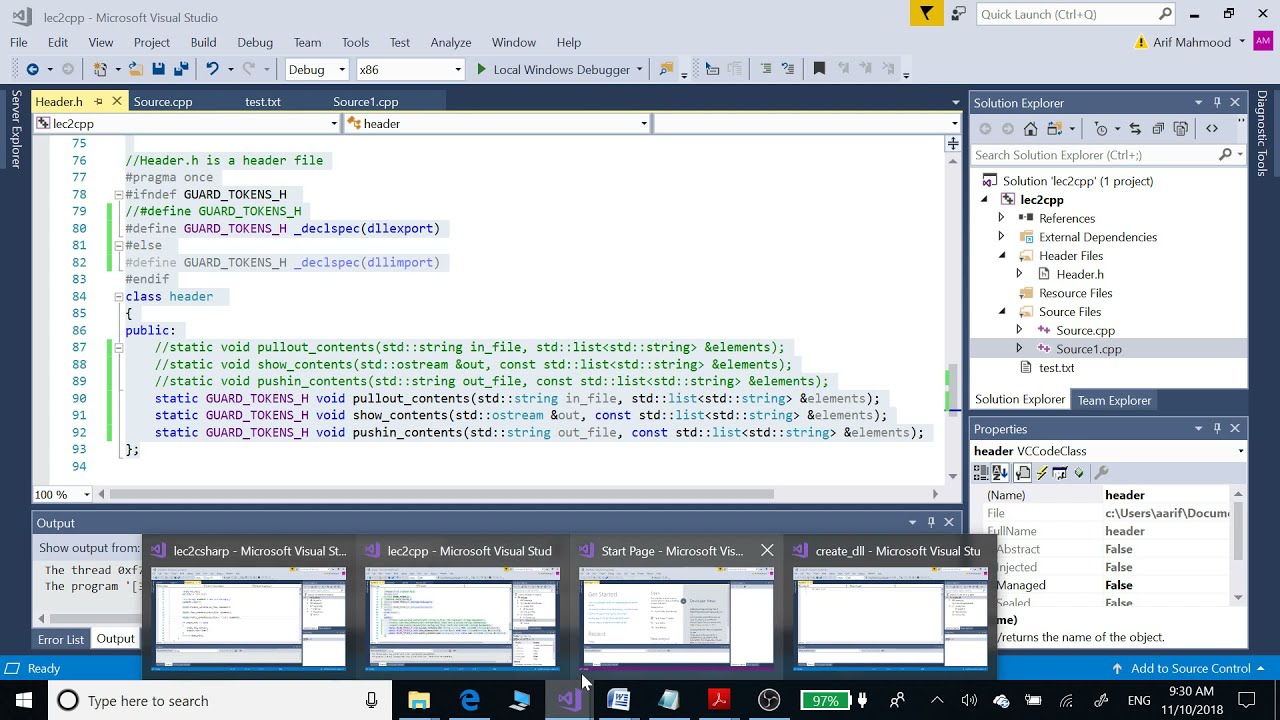The height and width of the screenshot is (720, 1280).
Task: Save the current file with the Save icon
Action: tap(158, 69)
